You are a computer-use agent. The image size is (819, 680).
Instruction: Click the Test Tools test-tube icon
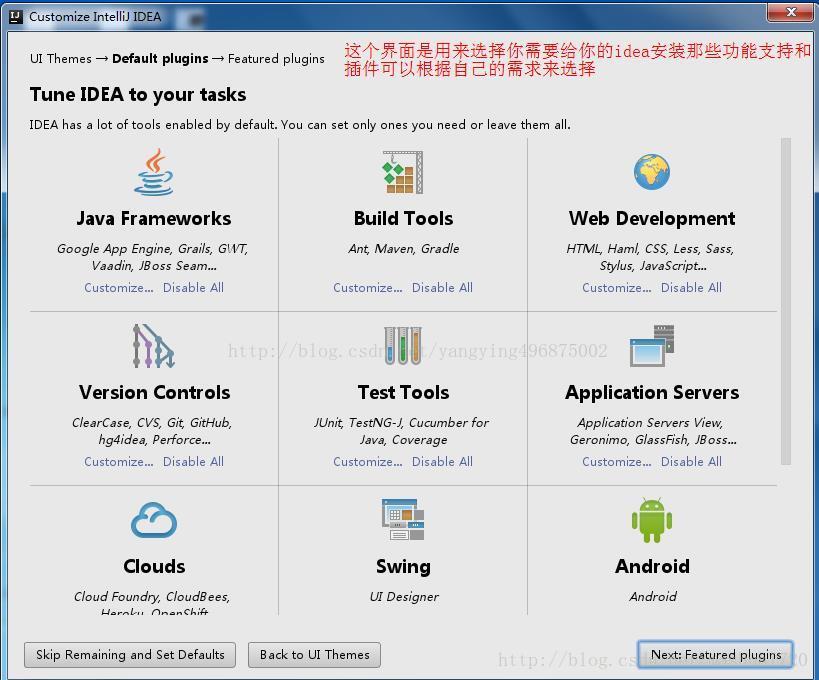pyautogui.click(x=403, y=347)
